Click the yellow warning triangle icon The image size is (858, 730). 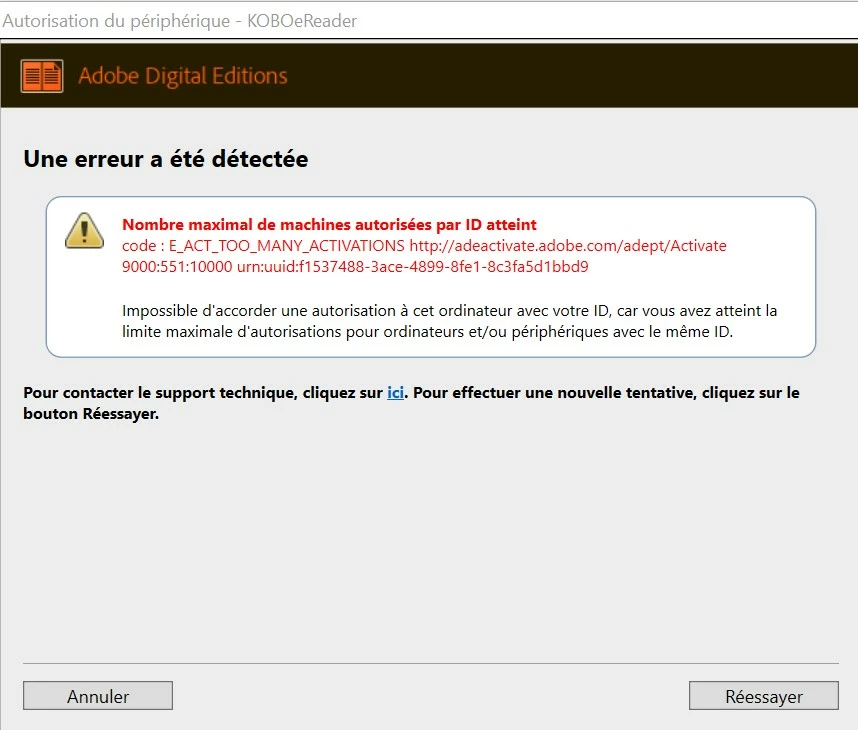84,230
